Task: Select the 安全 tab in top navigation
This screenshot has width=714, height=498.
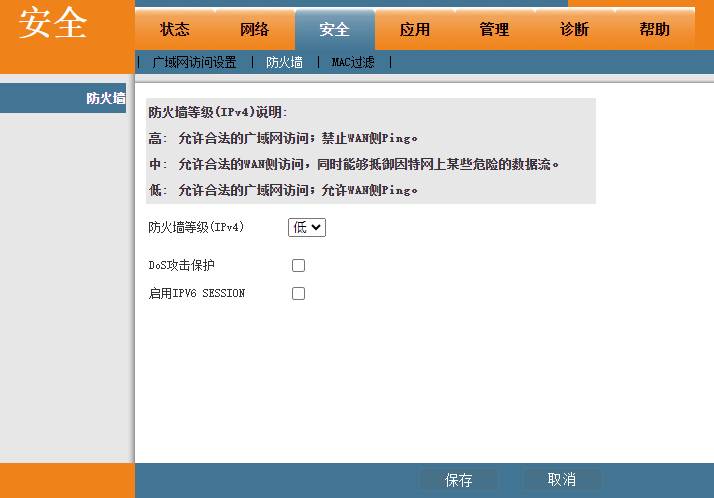Action: pyautogui.click(x=335, y=30)
